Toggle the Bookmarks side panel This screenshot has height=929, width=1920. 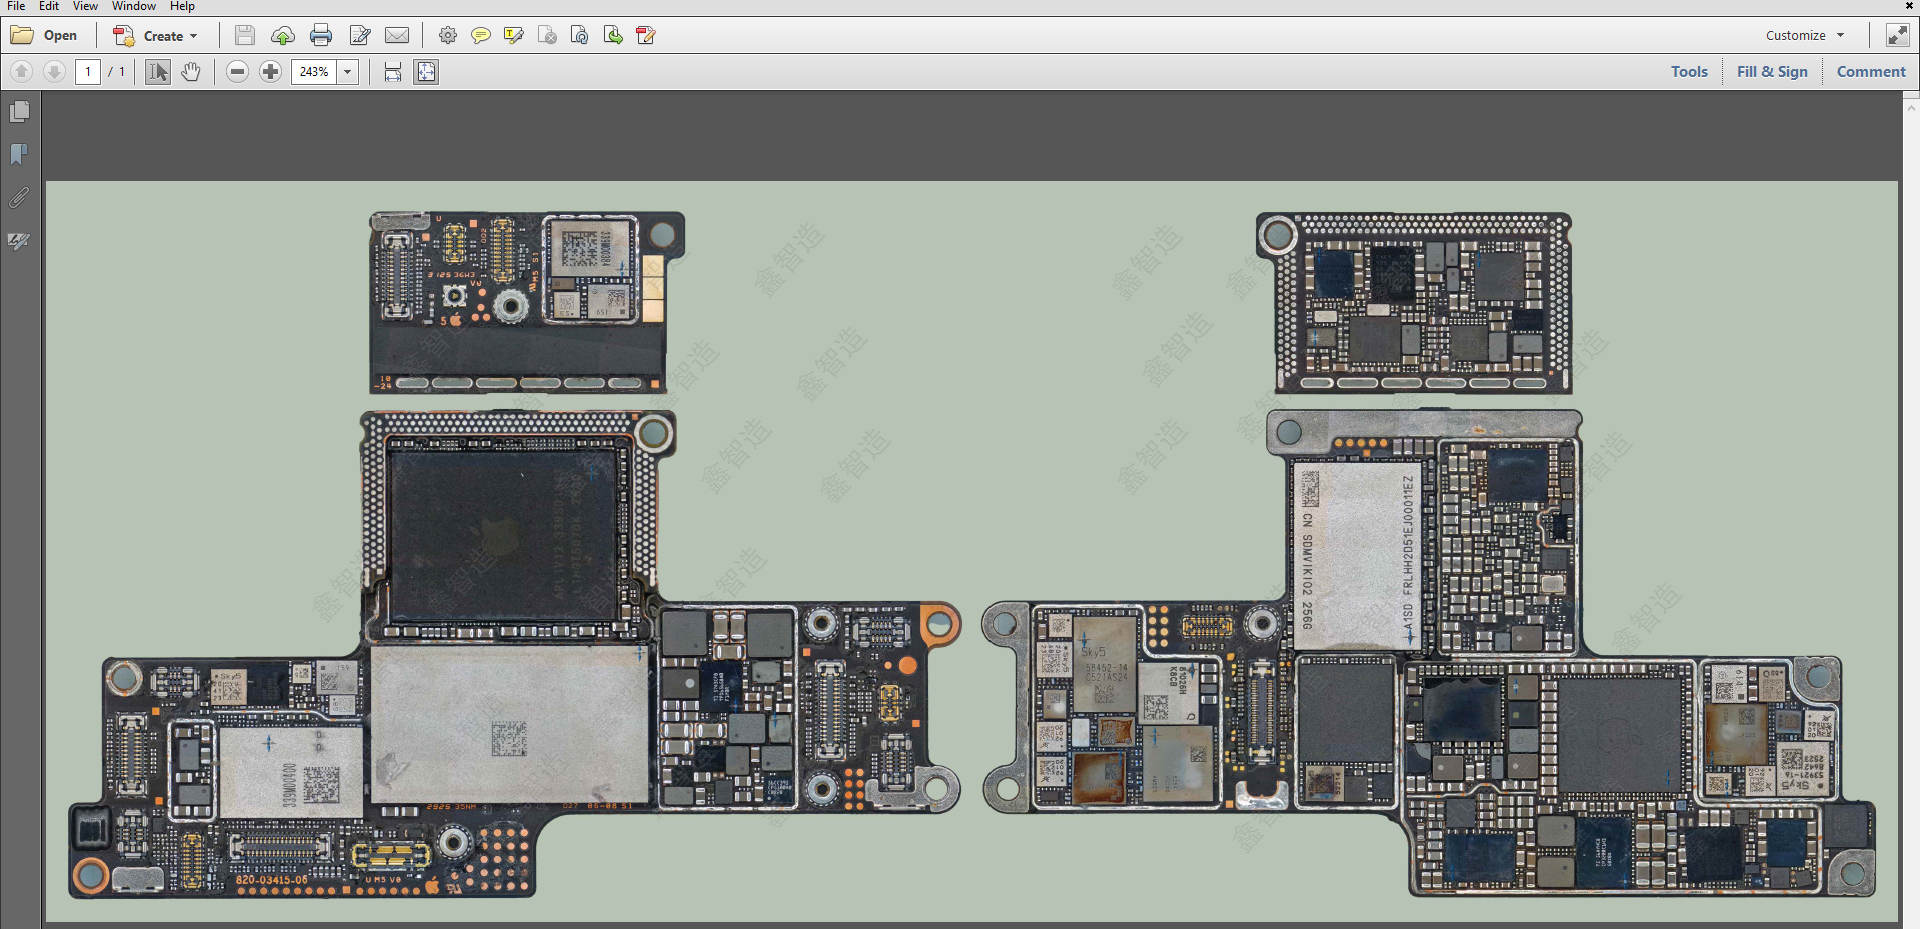point(19,154)
